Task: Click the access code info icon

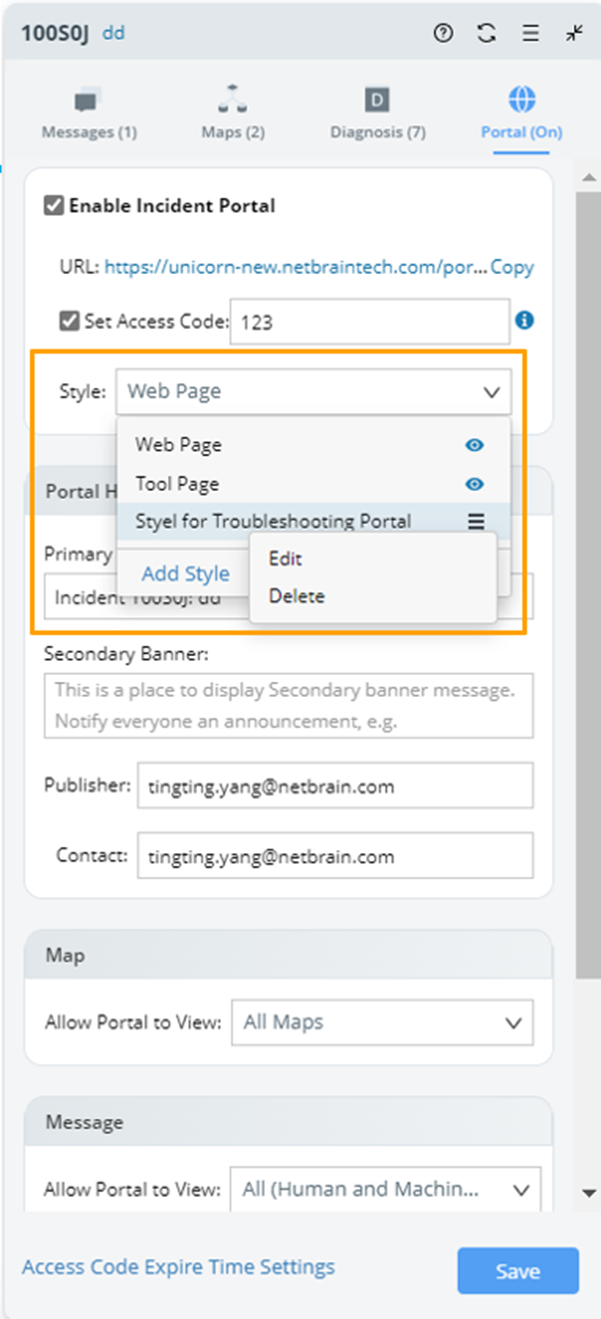Action: [524, 320]
